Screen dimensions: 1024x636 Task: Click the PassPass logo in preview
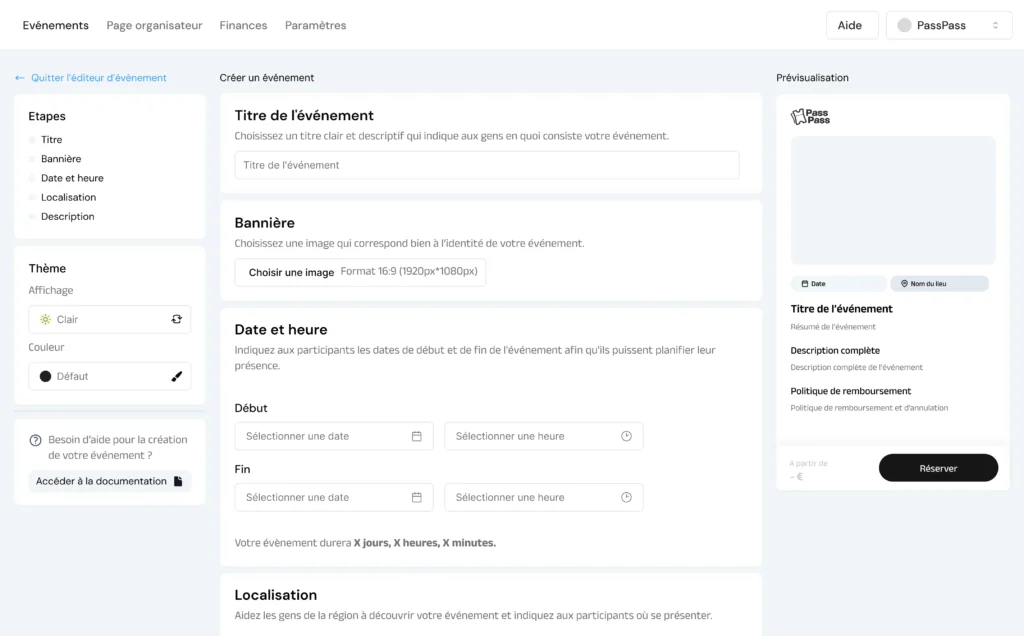[810, 117]
